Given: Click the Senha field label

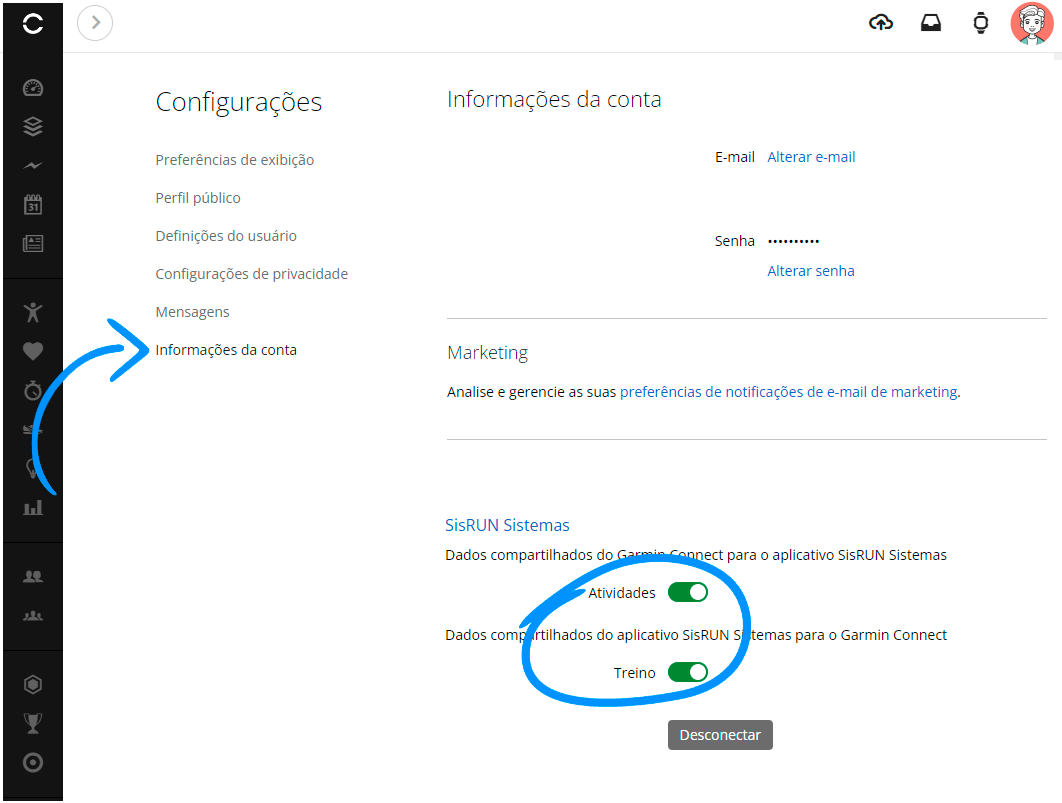Looking at the screenshot, I should pyautogui.click(x=735, y=241).
